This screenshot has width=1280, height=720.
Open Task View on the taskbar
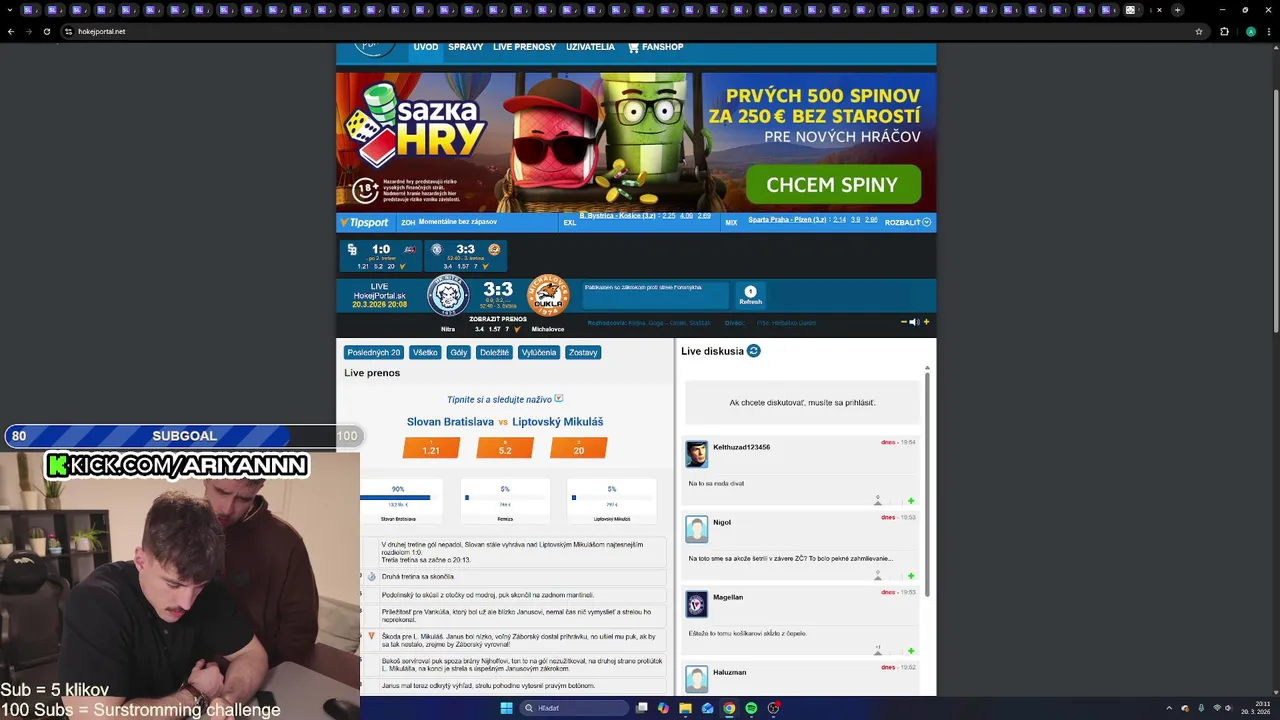(x=641, y=708)
